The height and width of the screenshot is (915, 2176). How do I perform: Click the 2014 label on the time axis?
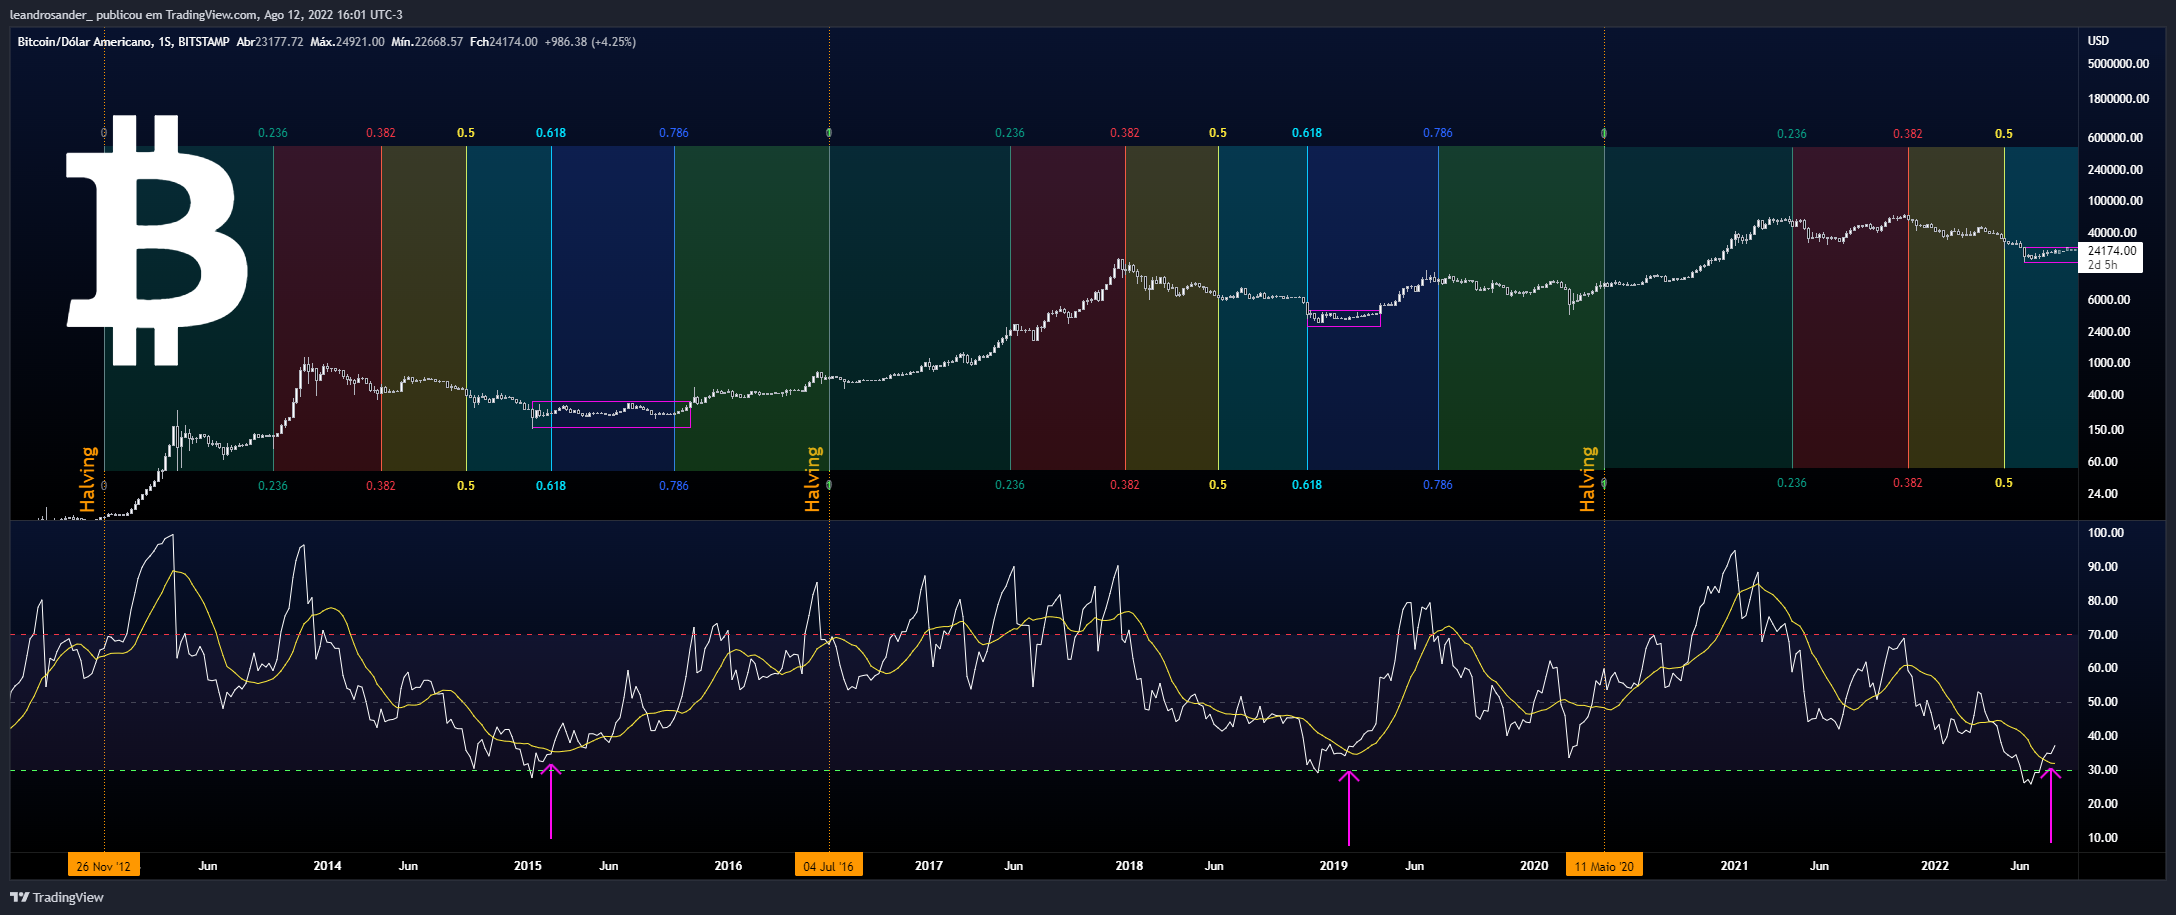(327, 866)
